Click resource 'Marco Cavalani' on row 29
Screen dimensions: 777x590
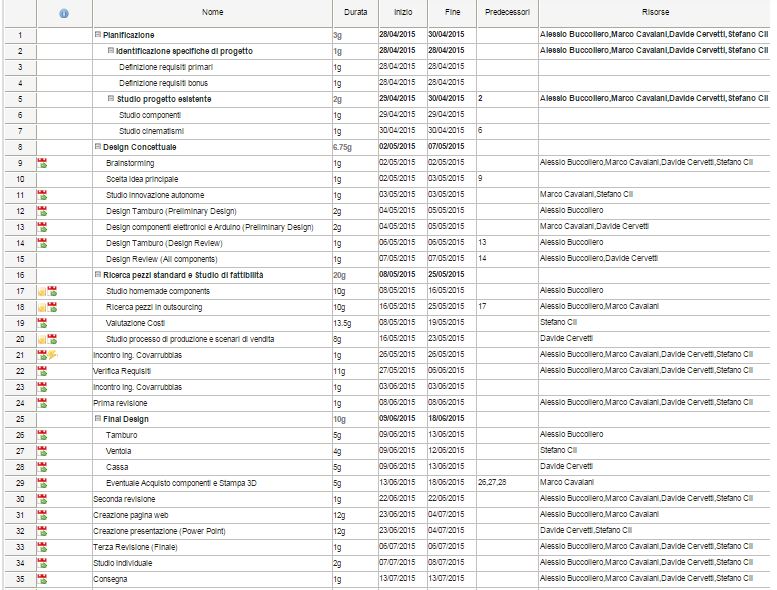tap(567, 482)
